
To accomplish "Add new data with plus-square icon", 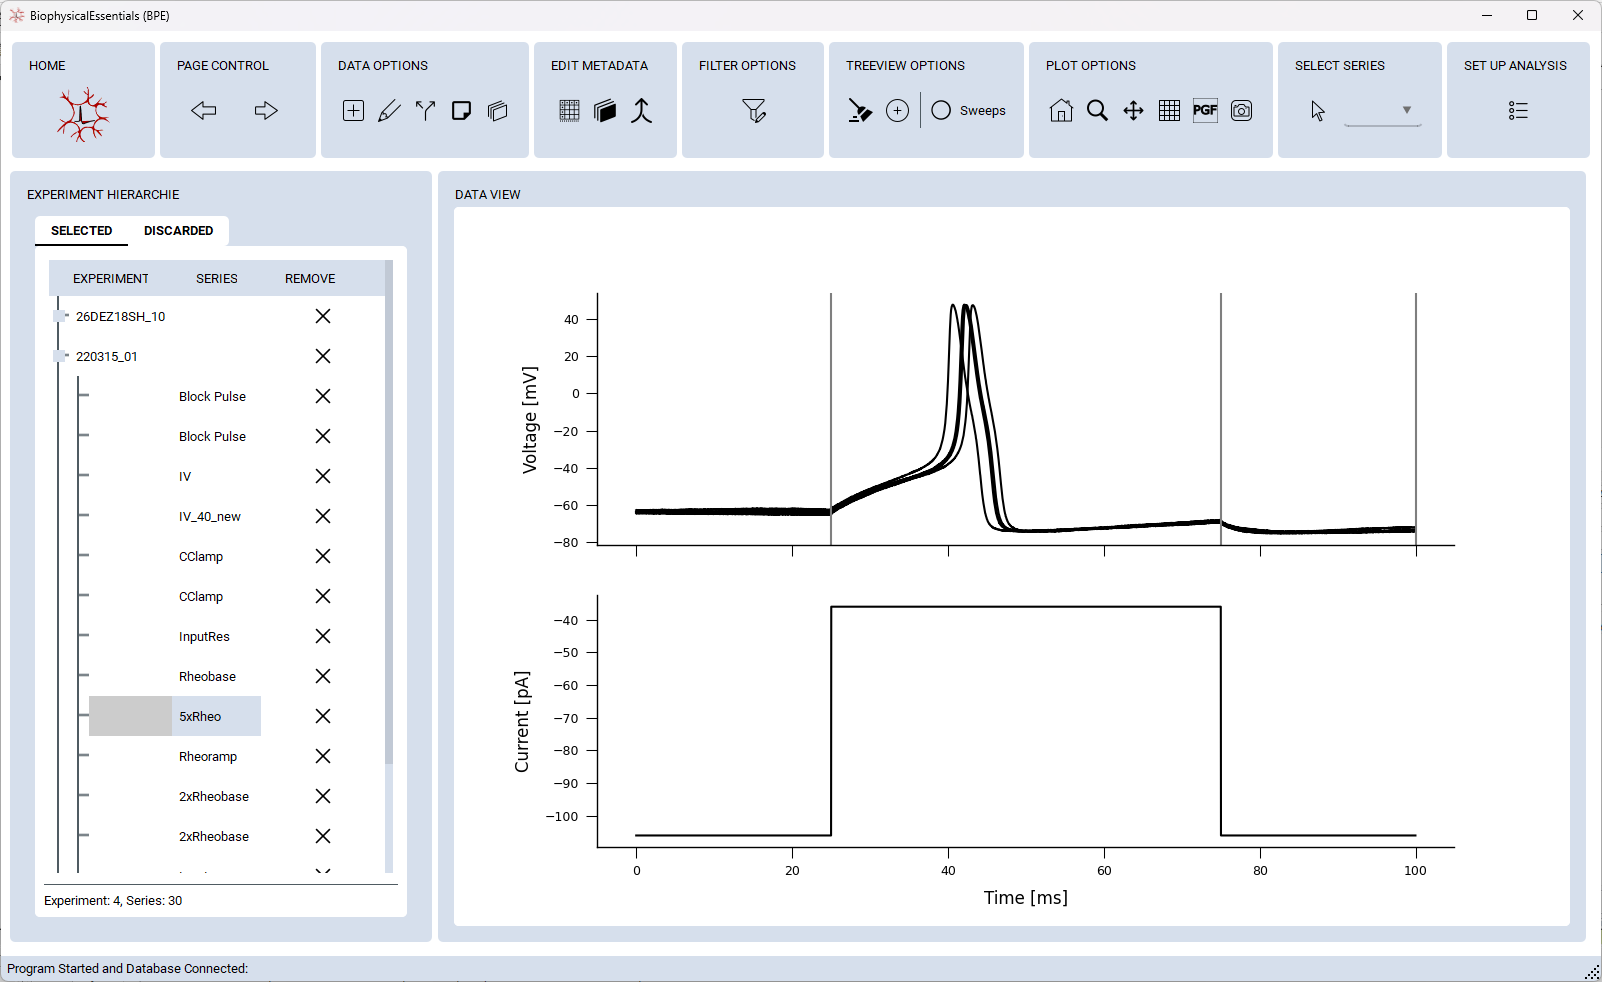I will coord(353,111).
